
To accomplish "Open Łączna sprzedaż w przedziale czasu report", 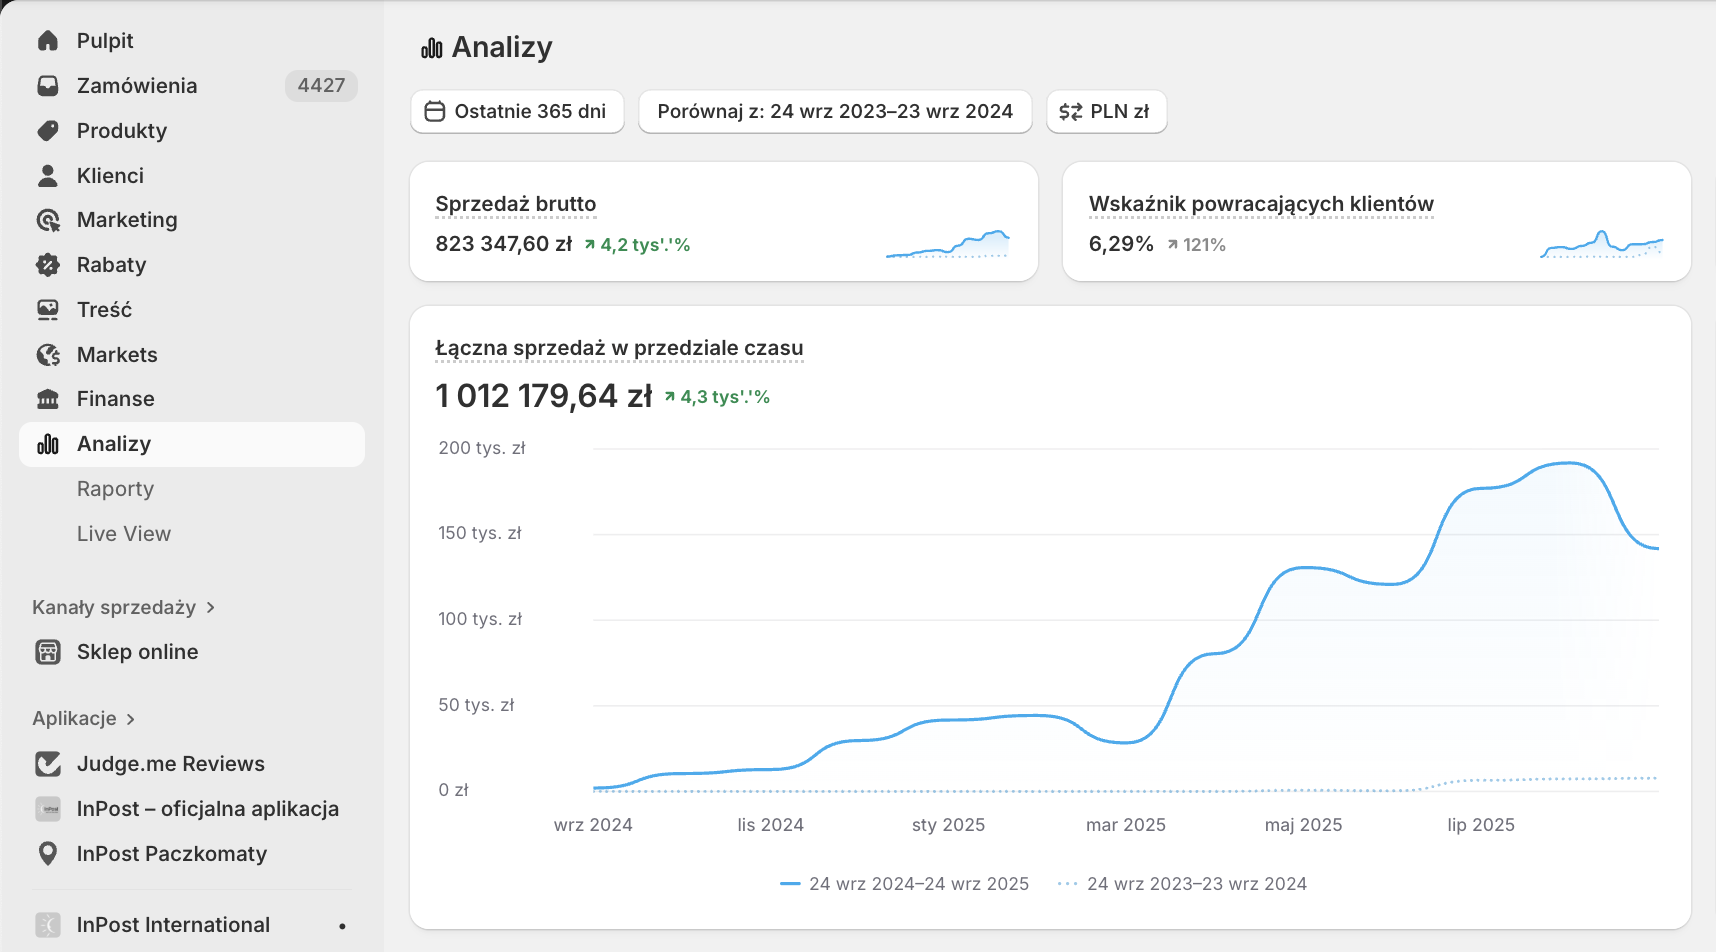I will pos(619,348).
